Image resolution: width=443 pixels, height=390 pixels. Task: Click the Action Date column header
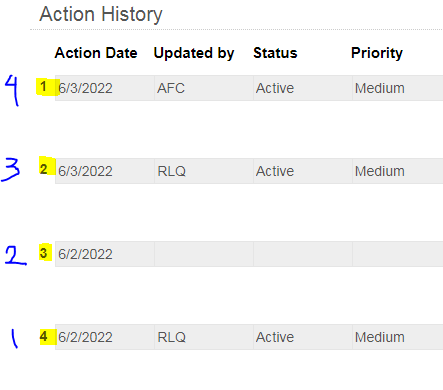pos(96,53)
